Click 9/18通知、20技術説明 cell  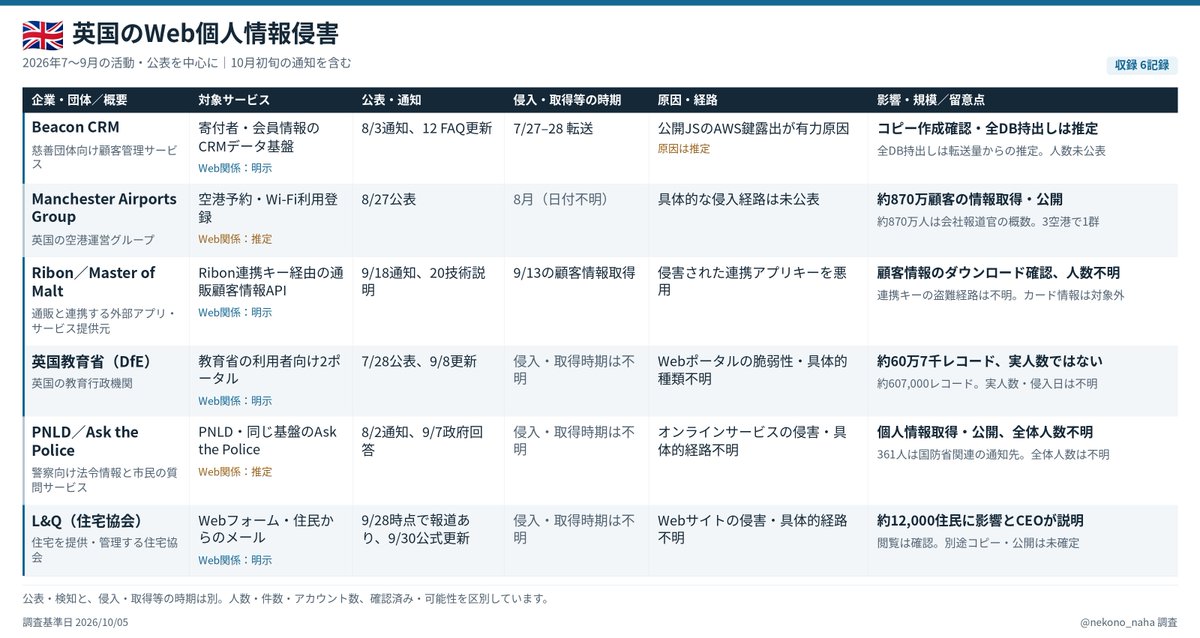click(426, 282)
